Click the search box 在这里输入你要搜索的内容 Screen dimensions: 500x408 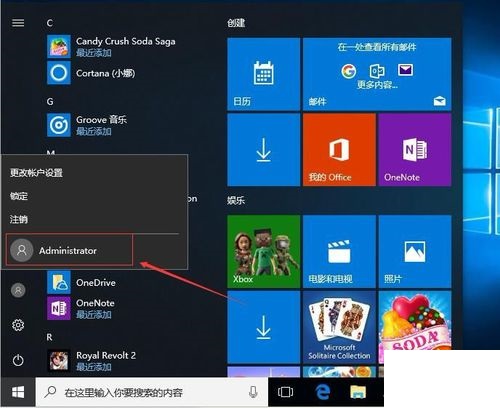coord(152,392)
